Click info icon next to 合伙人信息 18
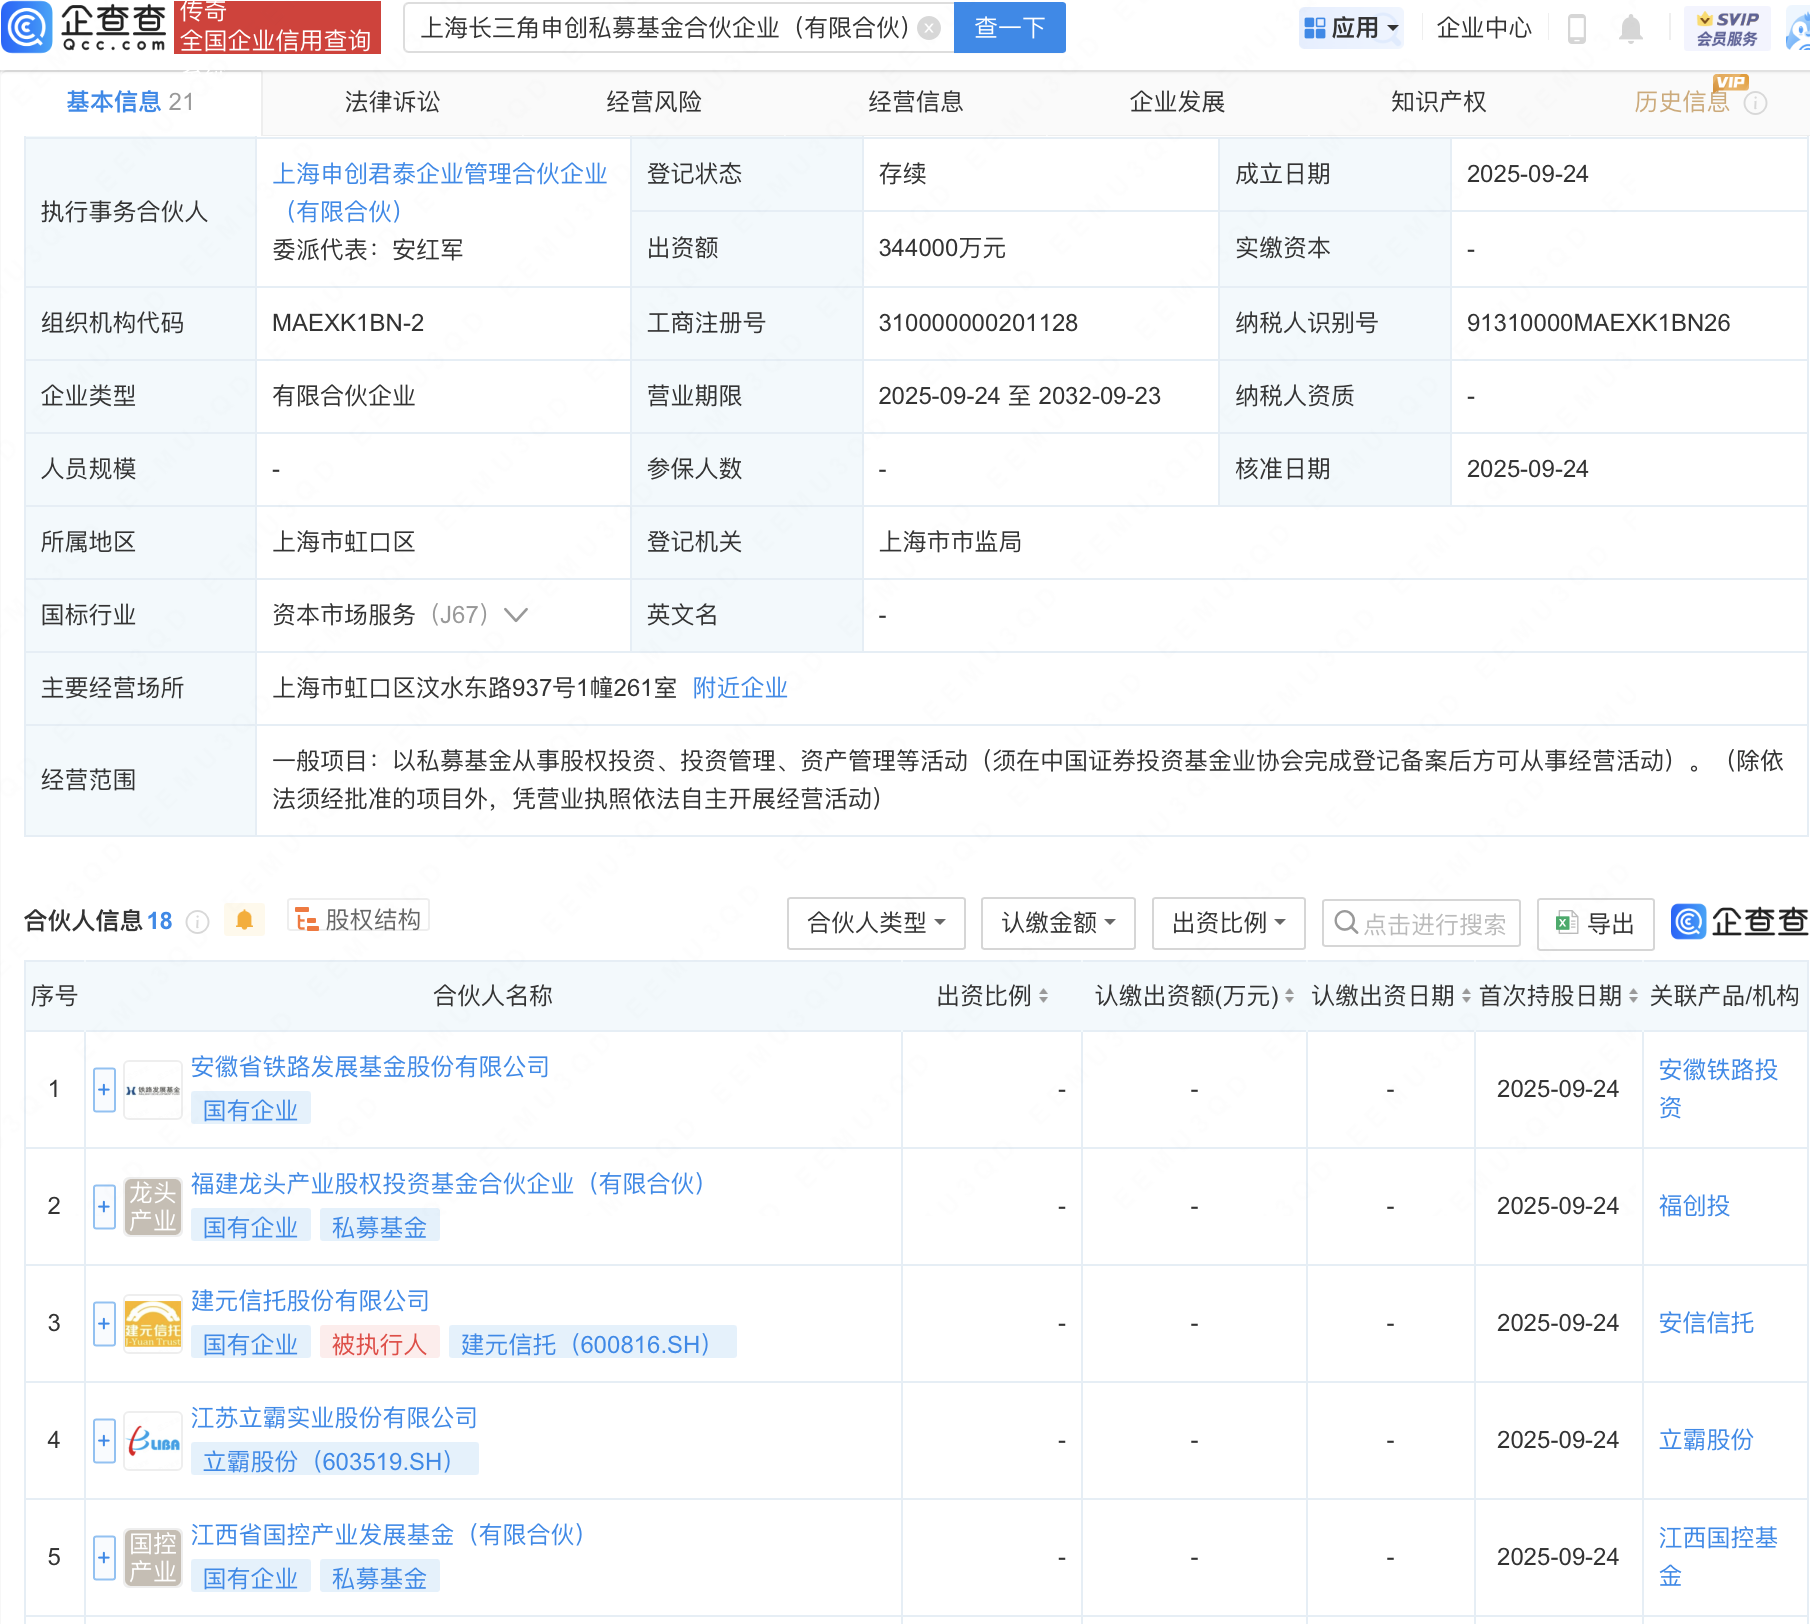 coord(198,922)
